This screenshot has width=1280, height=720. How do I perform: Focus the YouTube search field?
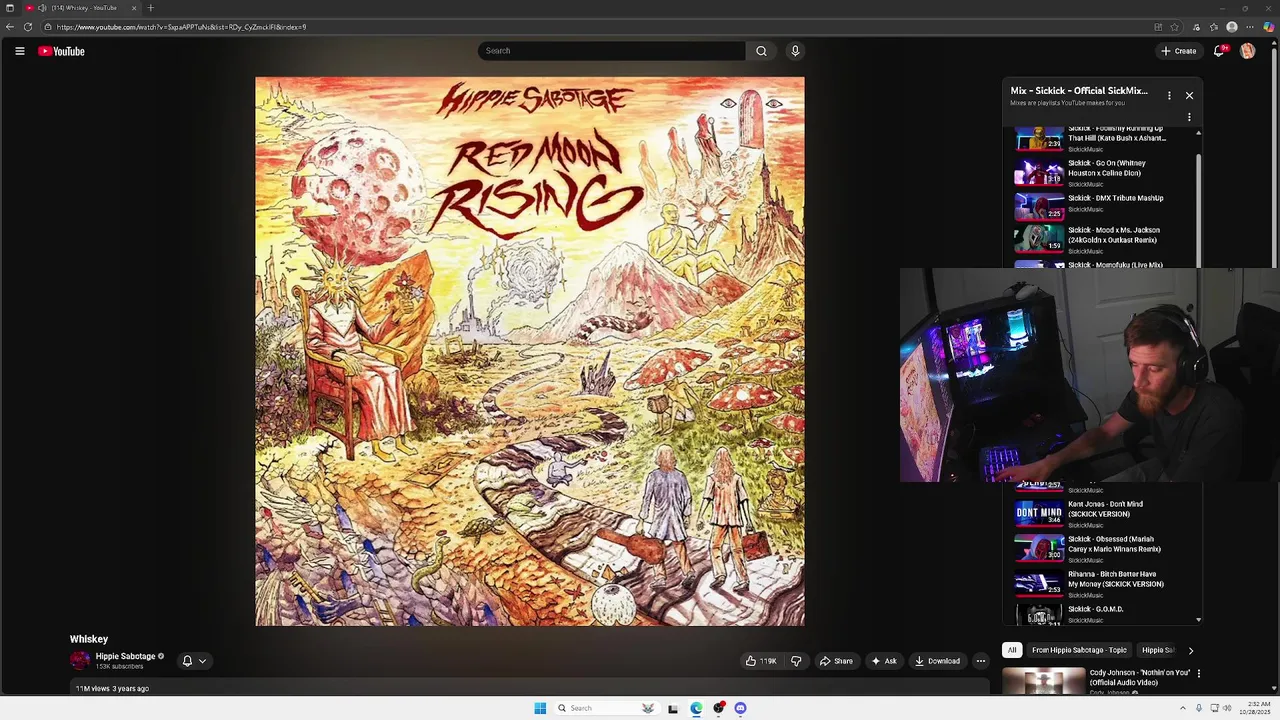point(611,51)
